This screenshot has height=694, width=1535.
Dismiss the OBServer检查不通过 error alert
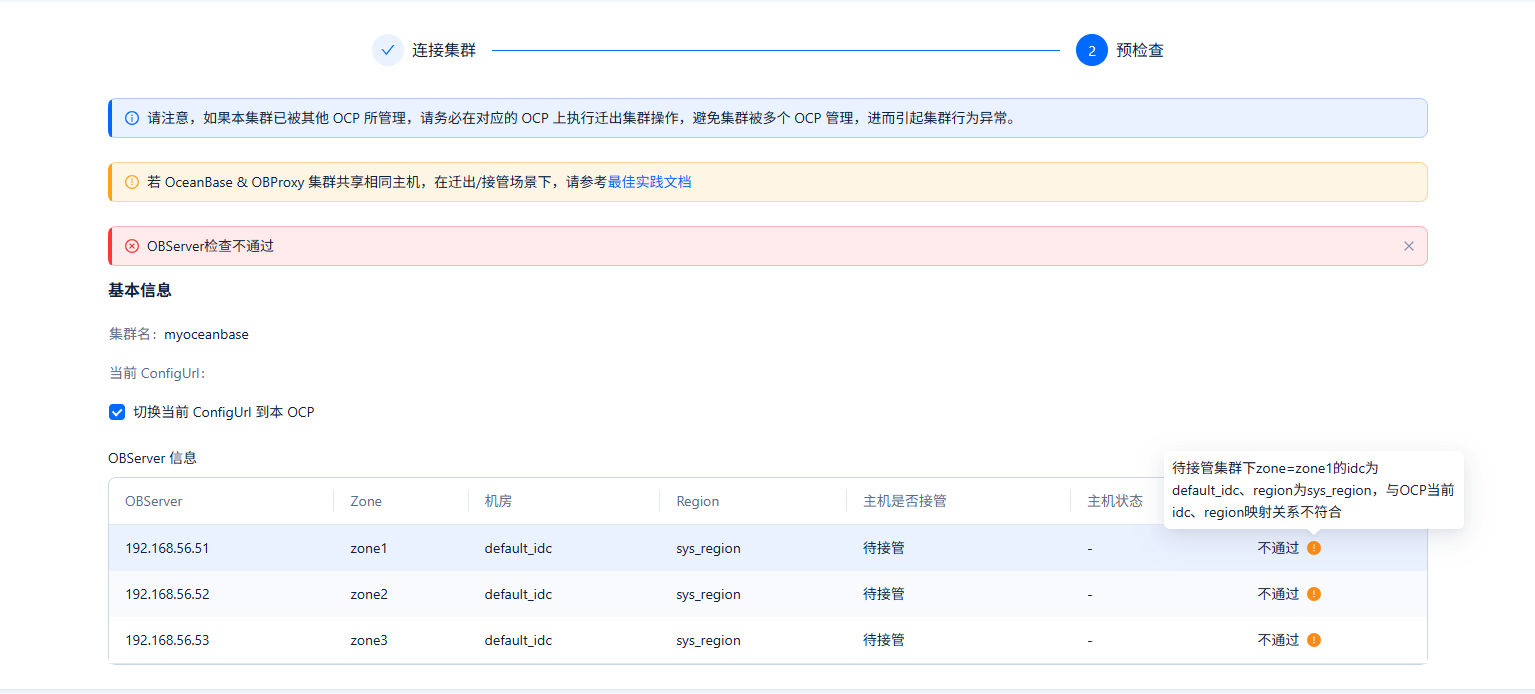coord(1408,246)
